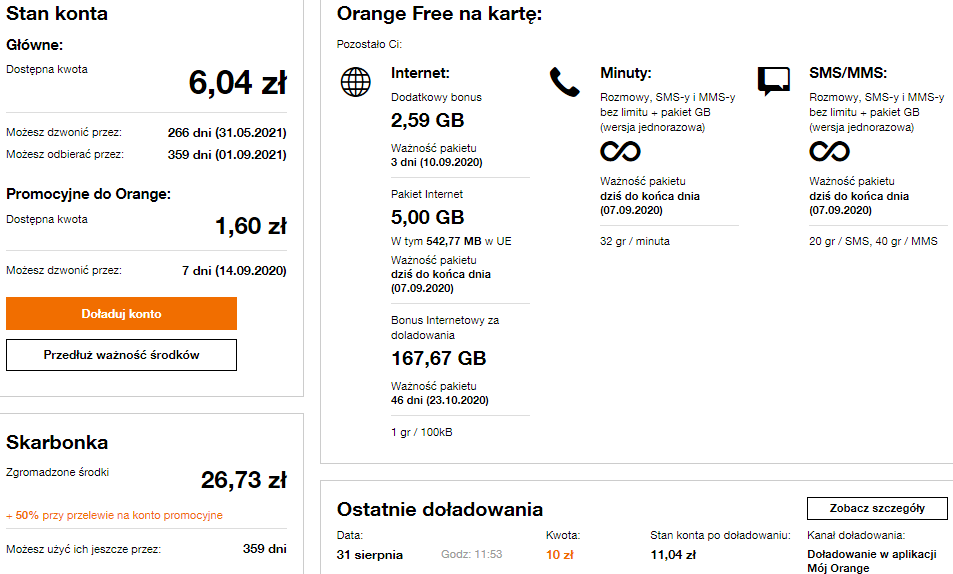Click Przedłuż ważność środków button
The height and width of the screenshot is (574, 953).
point(122,355)
